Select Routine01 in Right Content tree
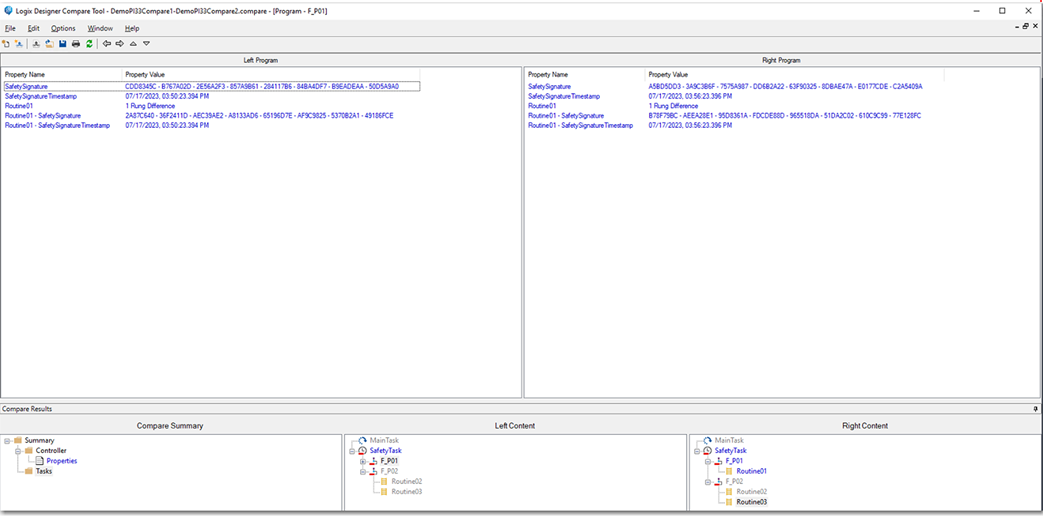The width and height of the screenshot is (1043, 516). pyautogui.click(x=751, y=471)
